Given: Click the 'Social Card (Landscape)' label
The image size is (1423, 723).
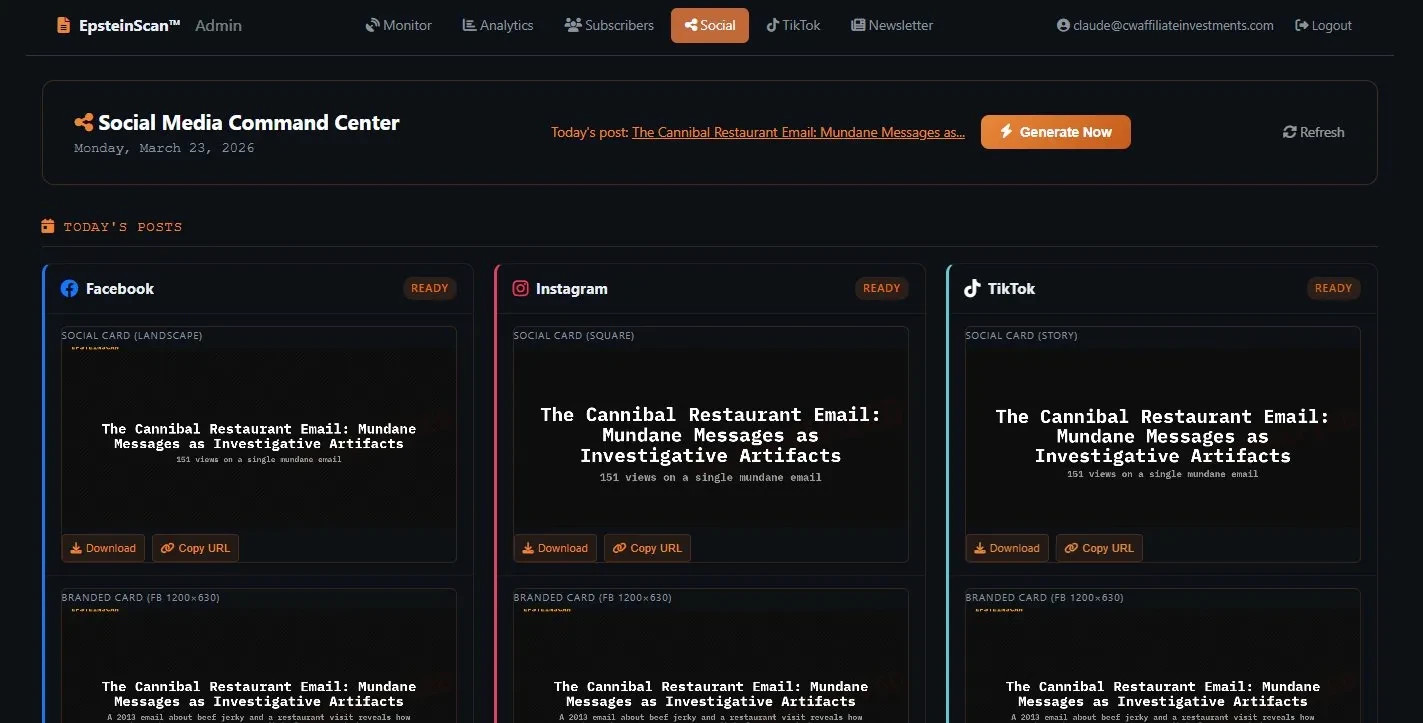Looking at the screenshot, I should tap(132, 335).
